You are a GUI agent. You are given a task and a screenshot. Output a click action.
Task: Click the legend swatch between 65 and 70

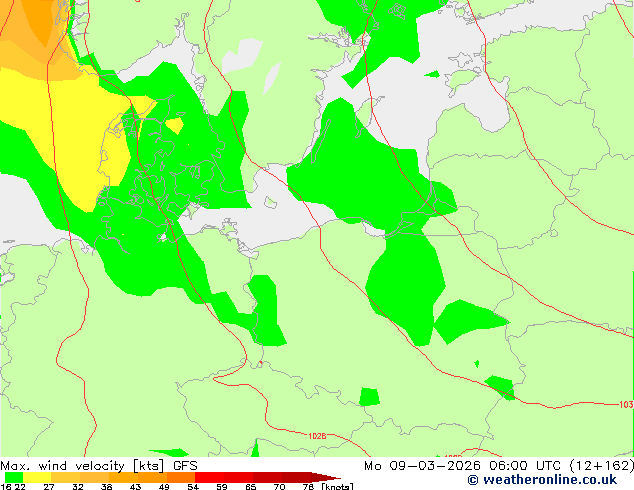click(x=268, y=477)
